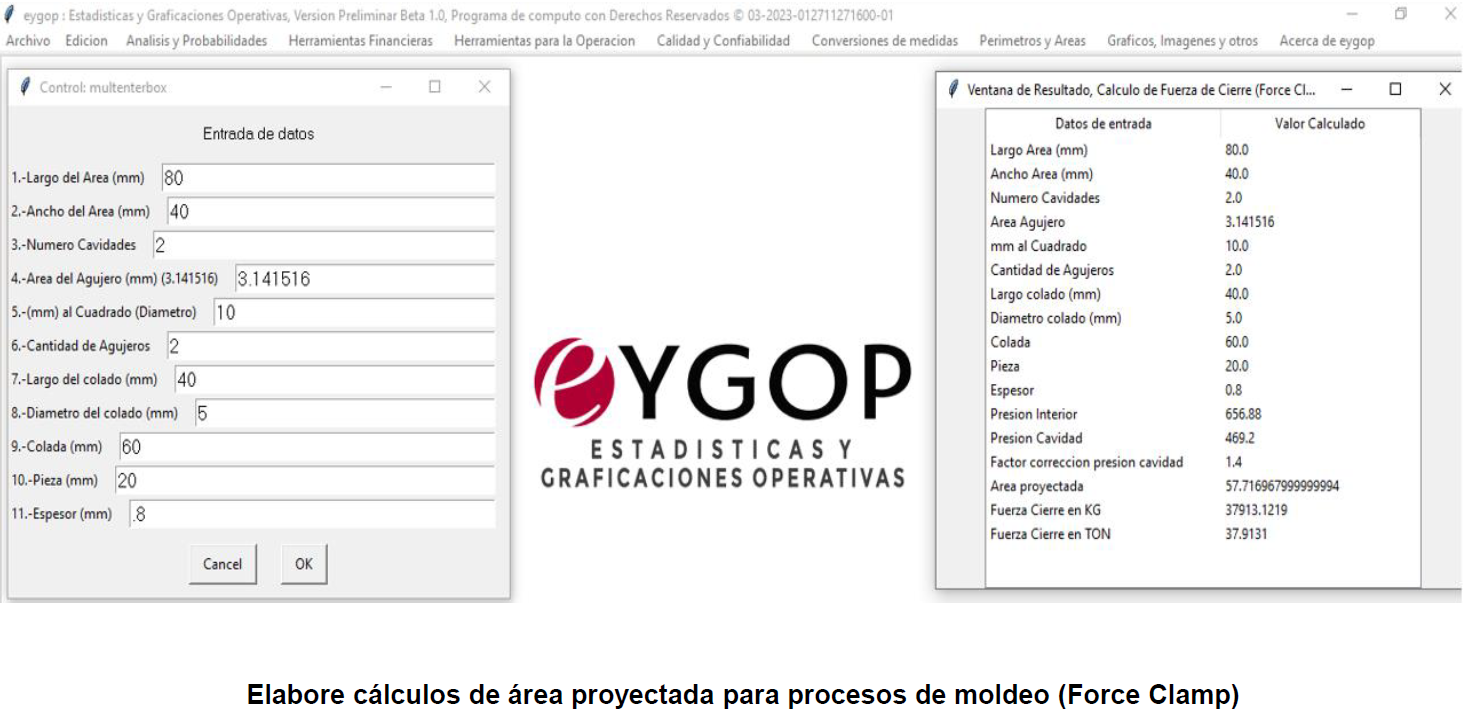The height and width of the screenshot is (713, 1470).
Task: Click the feather icon in Ventana de Resultado titlebar
Action: 953,89
